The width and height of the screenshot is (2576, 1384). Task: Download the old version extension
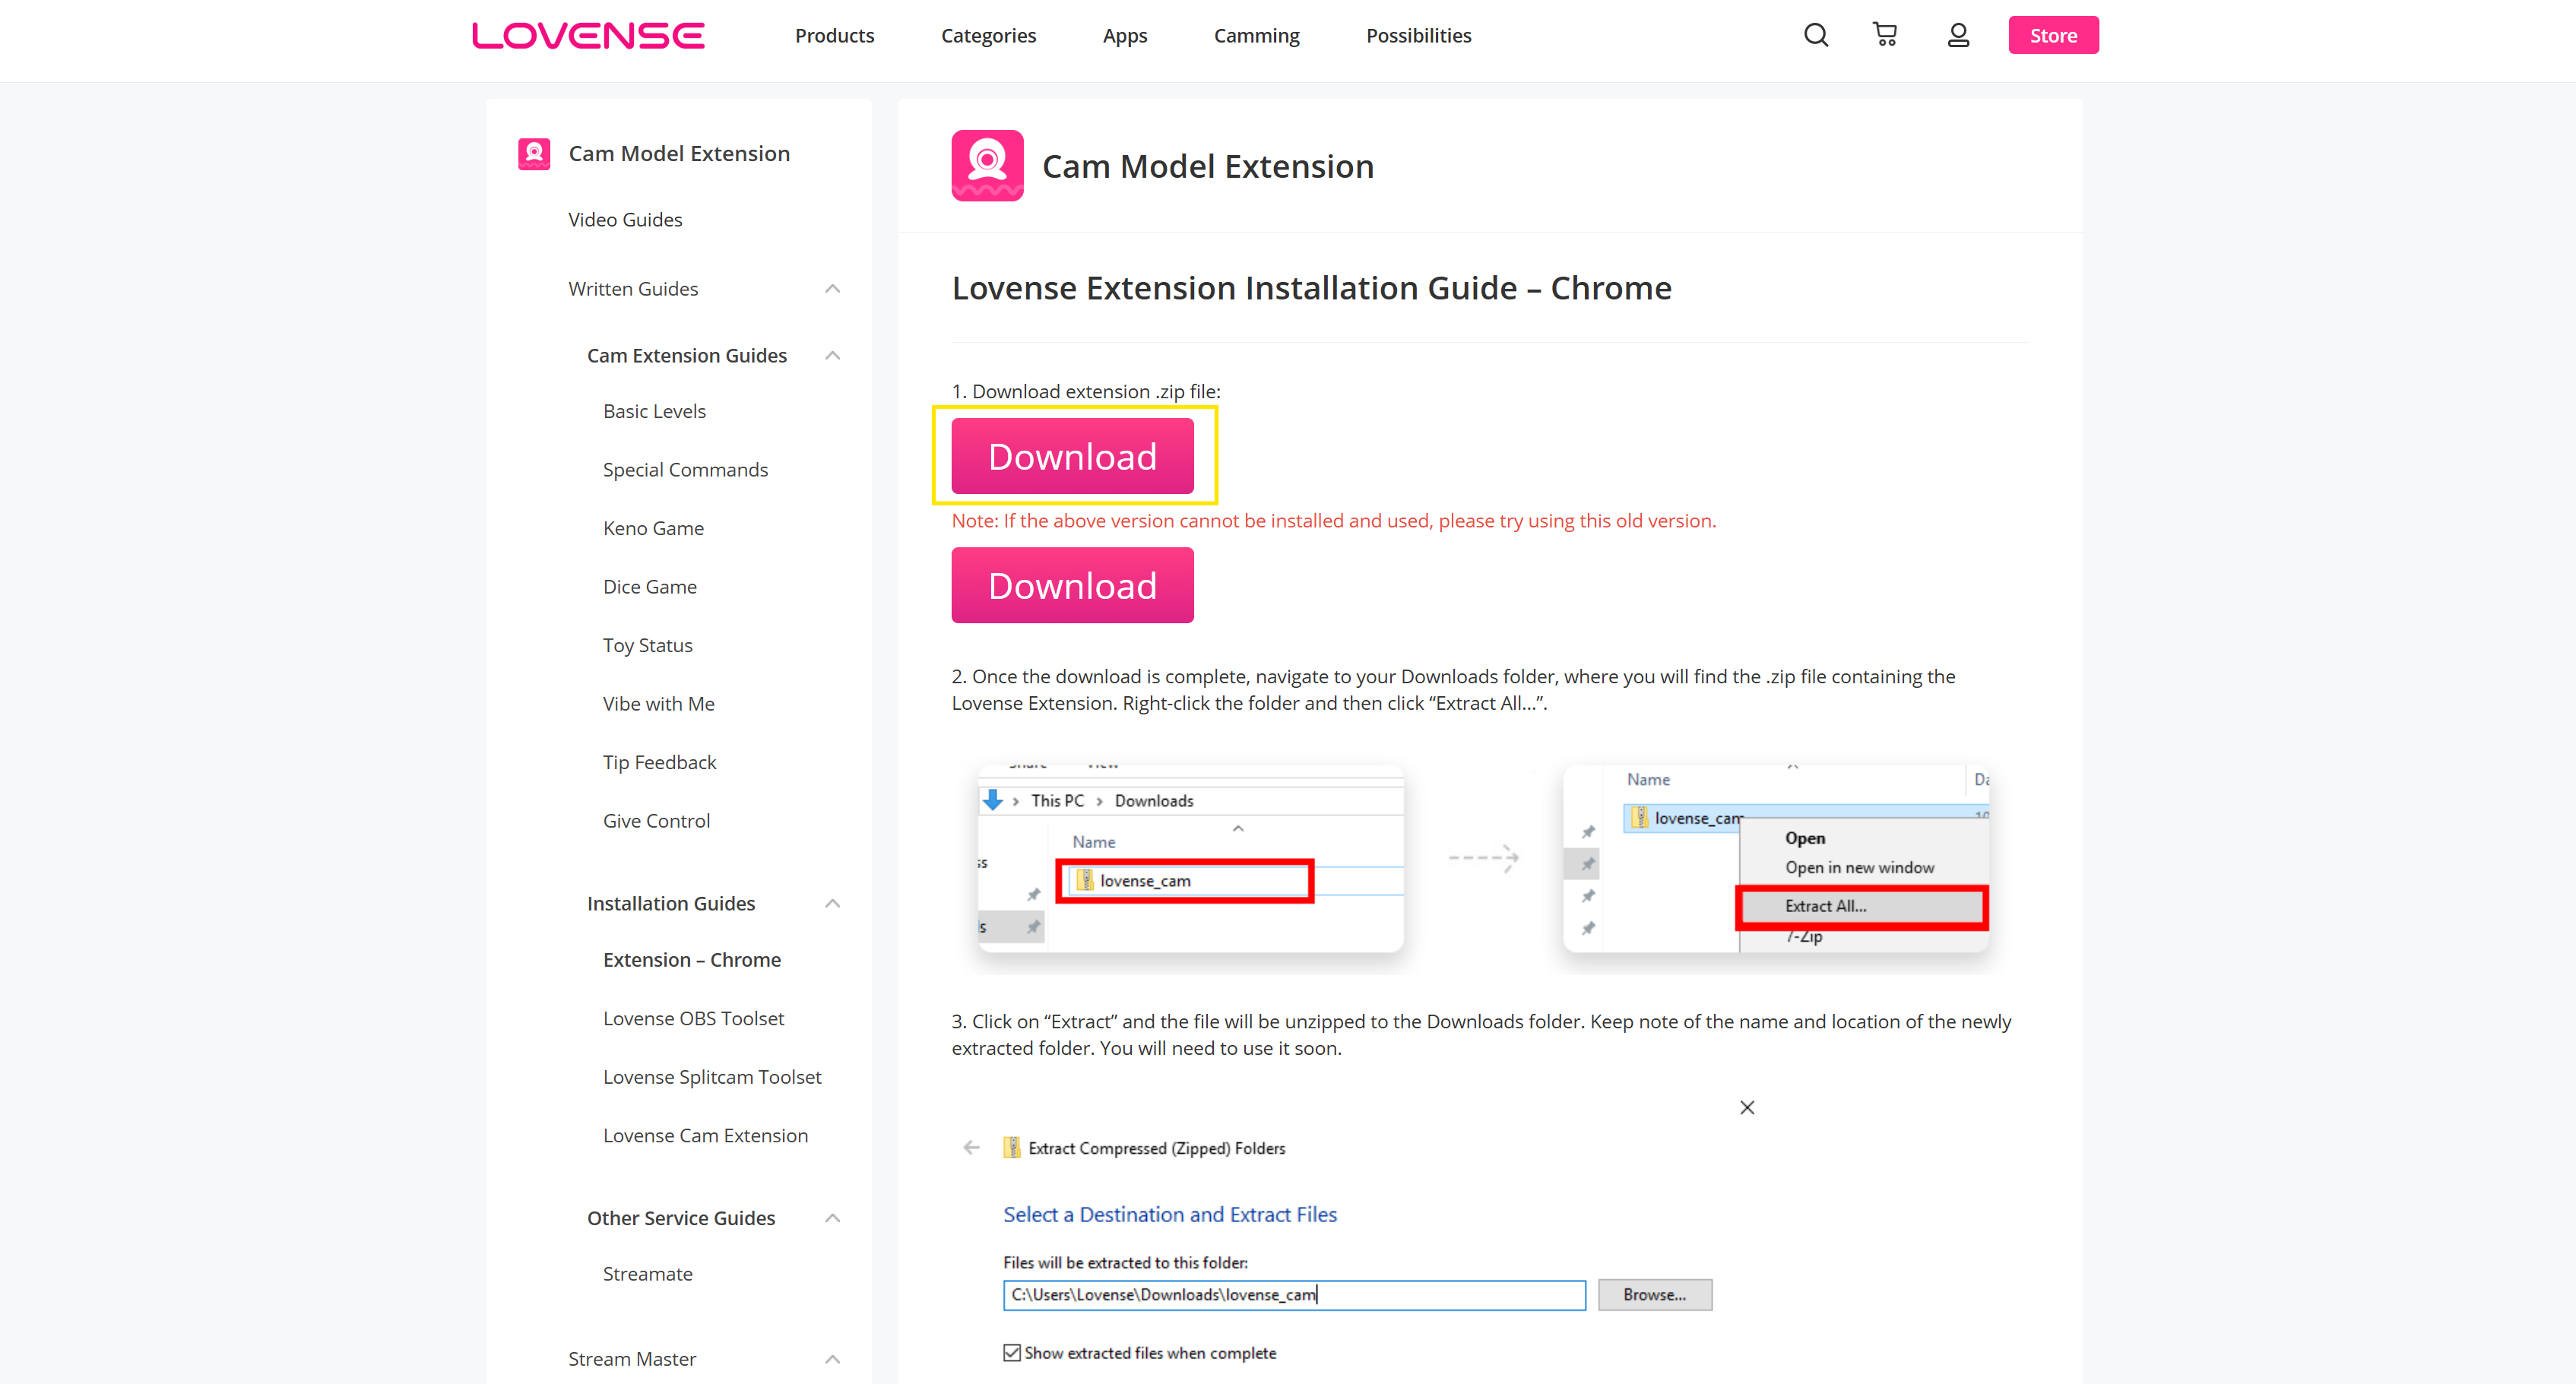point(1072,585)
